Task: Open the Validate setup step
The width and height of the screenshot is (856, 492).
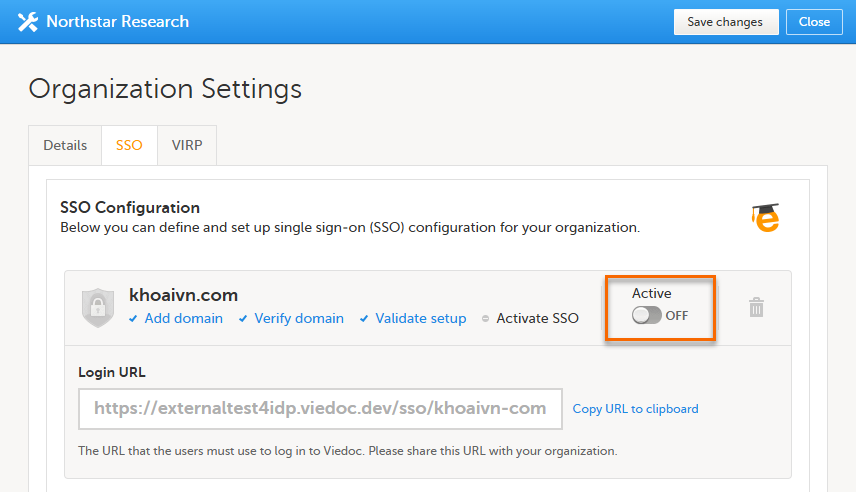Action: coord(421,319)
